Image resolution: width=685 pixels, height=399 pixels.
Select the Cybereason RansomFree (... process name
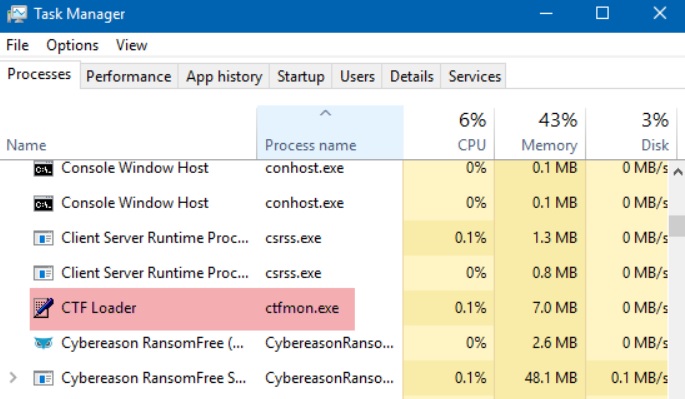(329, 343)
